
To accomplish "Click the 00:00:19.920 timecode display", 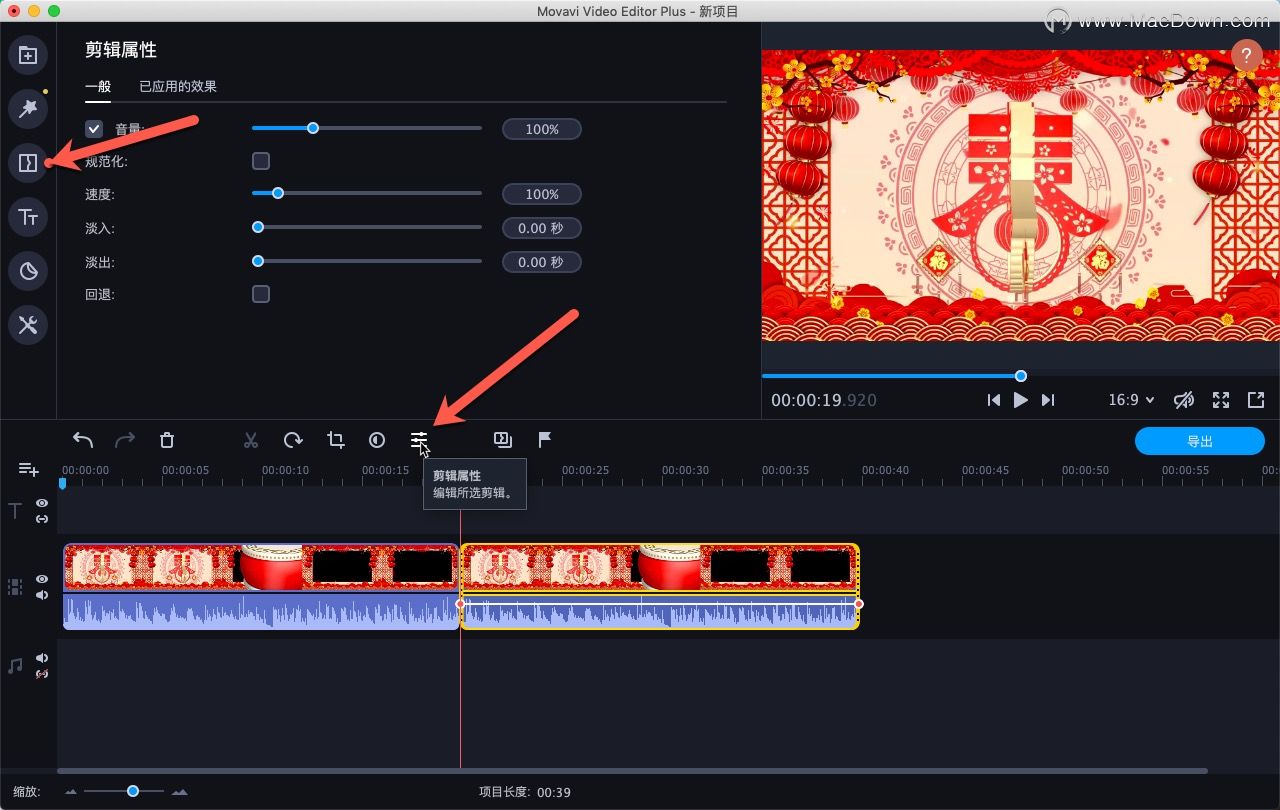I will click(824, 400).
